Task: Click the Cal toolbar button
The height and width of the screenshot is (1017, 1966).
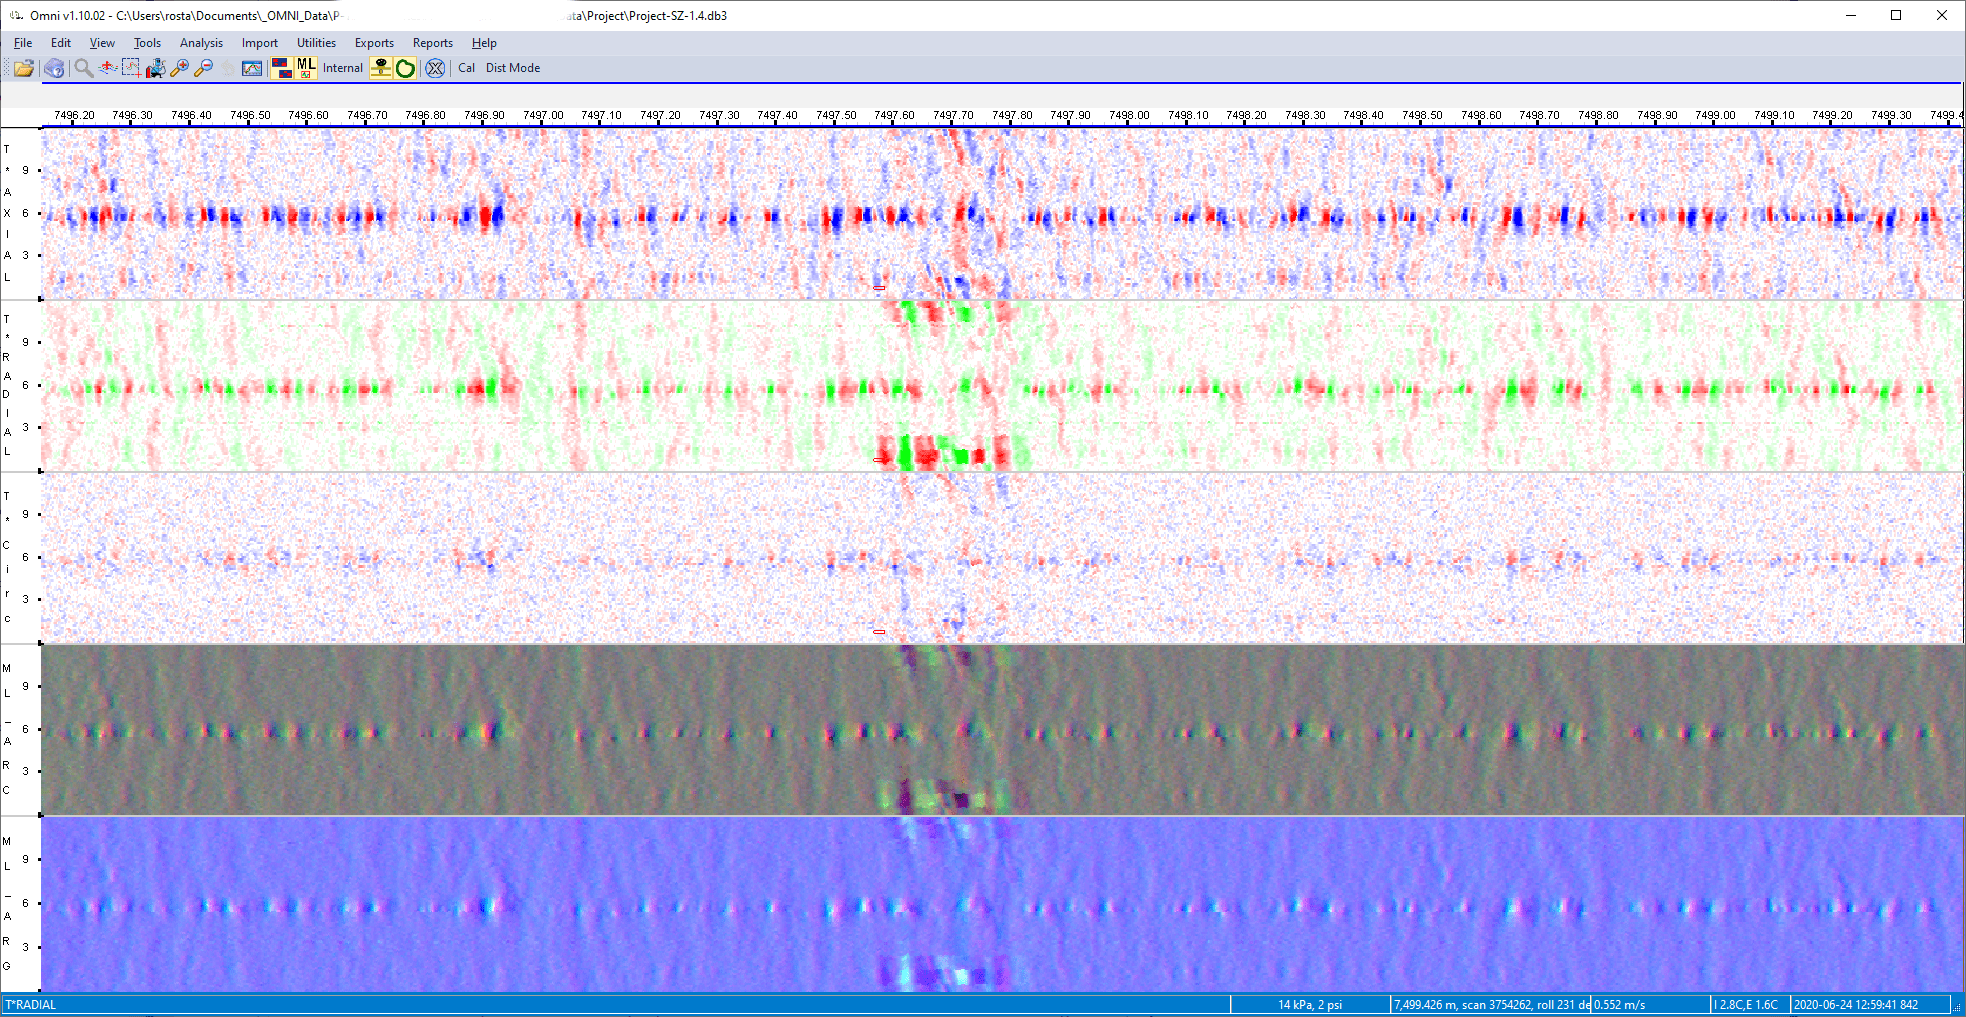Action: tap(466, 68)
